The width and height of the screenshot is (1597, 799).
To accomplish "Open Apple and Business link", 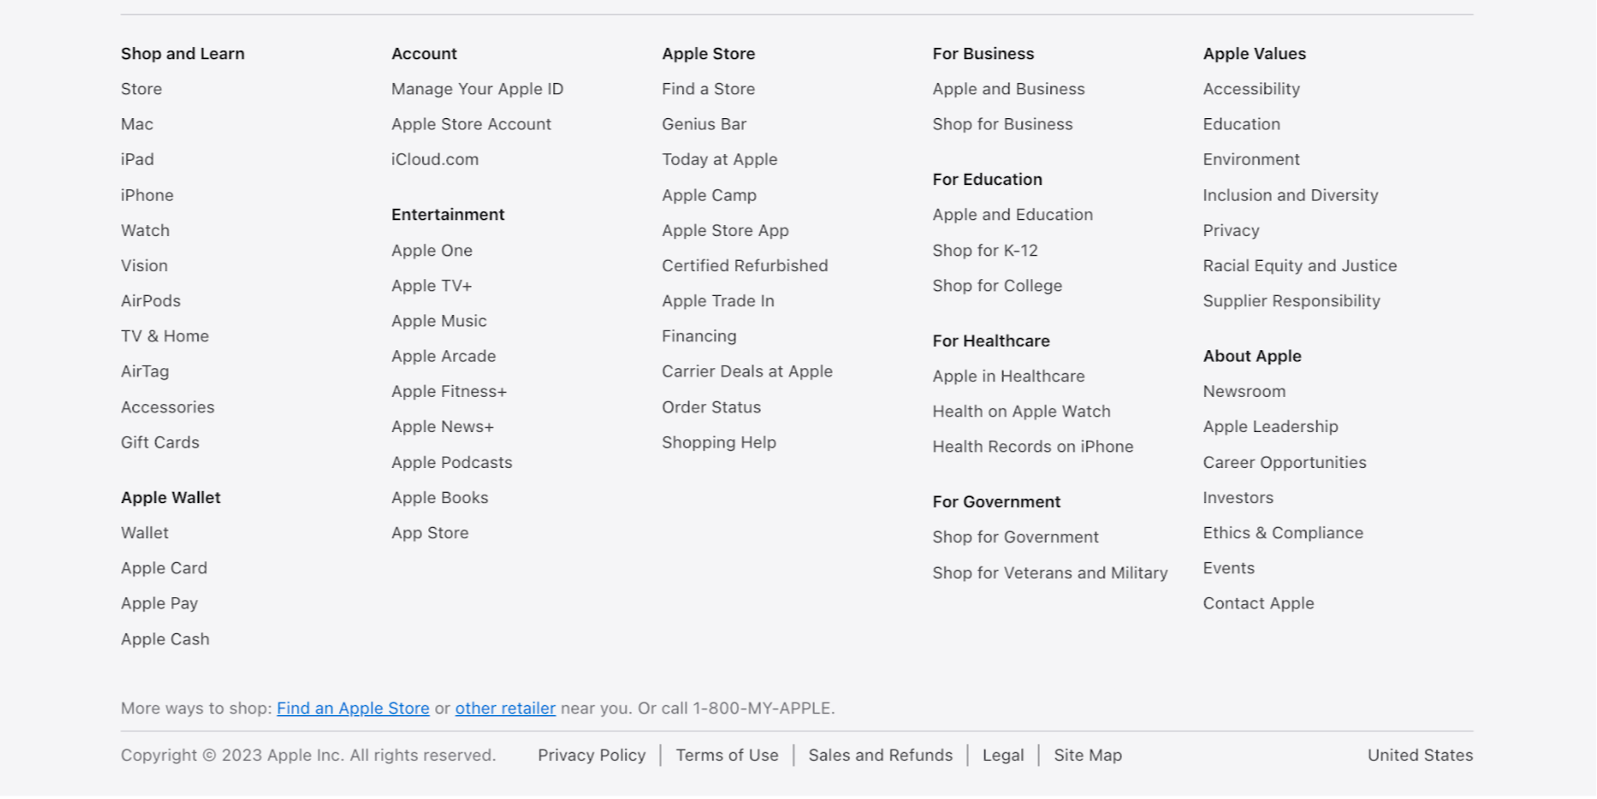I will (1008, 89).
